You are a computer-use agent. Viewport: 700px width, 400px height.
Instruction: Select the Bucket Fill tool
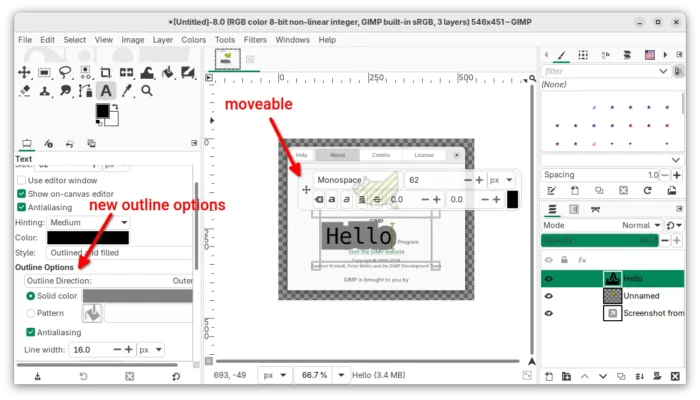click(x=167, y=72)
